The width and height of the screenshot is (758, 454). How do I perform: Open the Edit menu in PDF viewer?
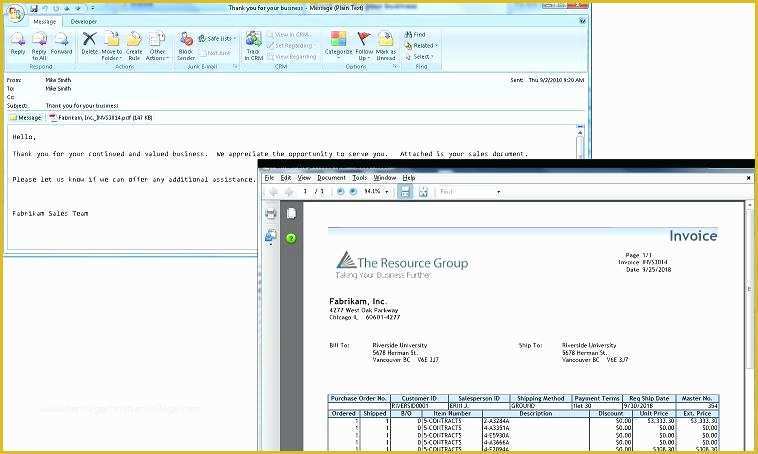pyautogui.click(x=286, y=178)
